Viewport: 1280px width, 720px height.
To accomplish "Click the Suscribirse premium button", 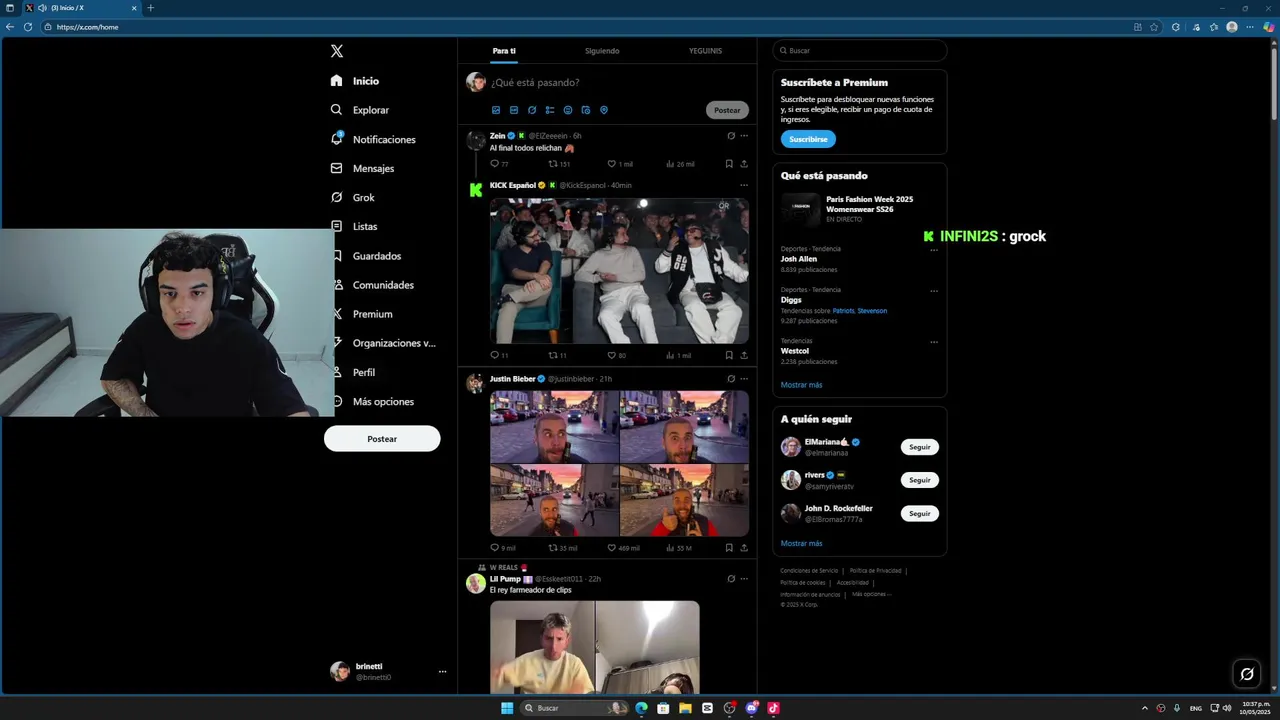I will click(x=808, y=139).
